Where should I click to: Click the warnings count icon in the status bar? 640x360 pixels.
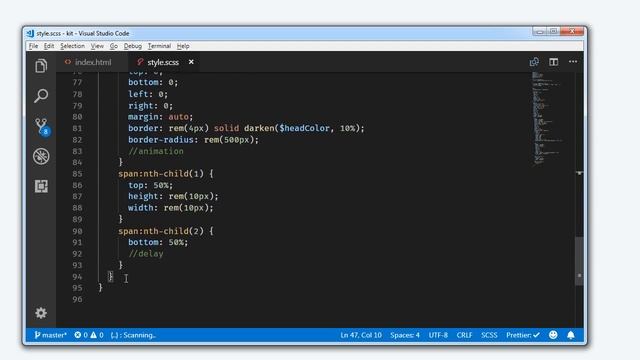pos(93,335)
